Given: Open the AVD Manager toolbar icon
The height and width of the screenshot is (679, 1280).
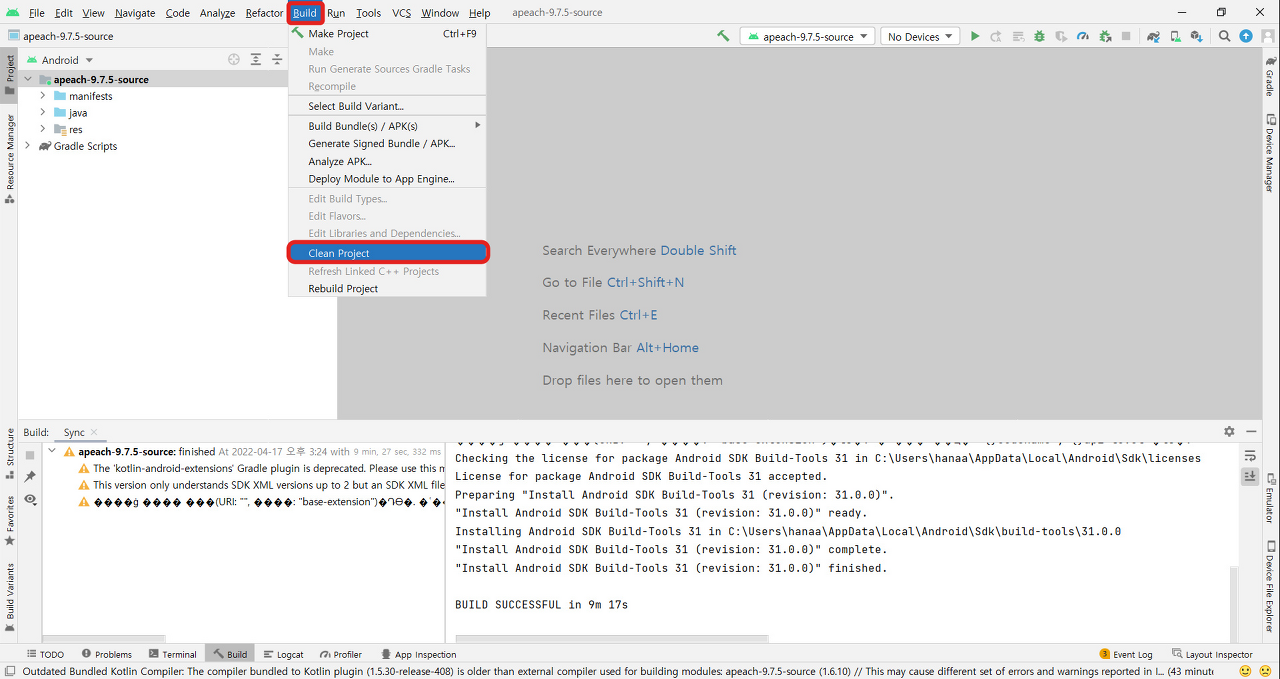Looking at the screenshot, I should click(x=1175, y=36).
